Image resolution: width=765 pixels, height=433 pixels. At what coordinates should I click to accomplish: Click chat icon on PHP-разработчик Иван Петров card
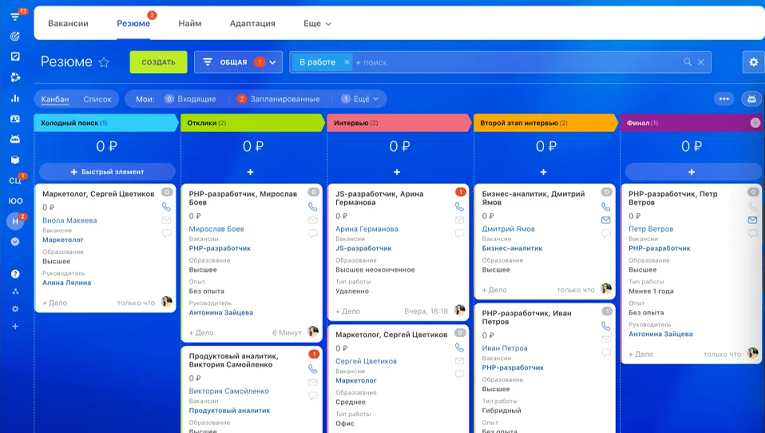click(x=605, y=353)
